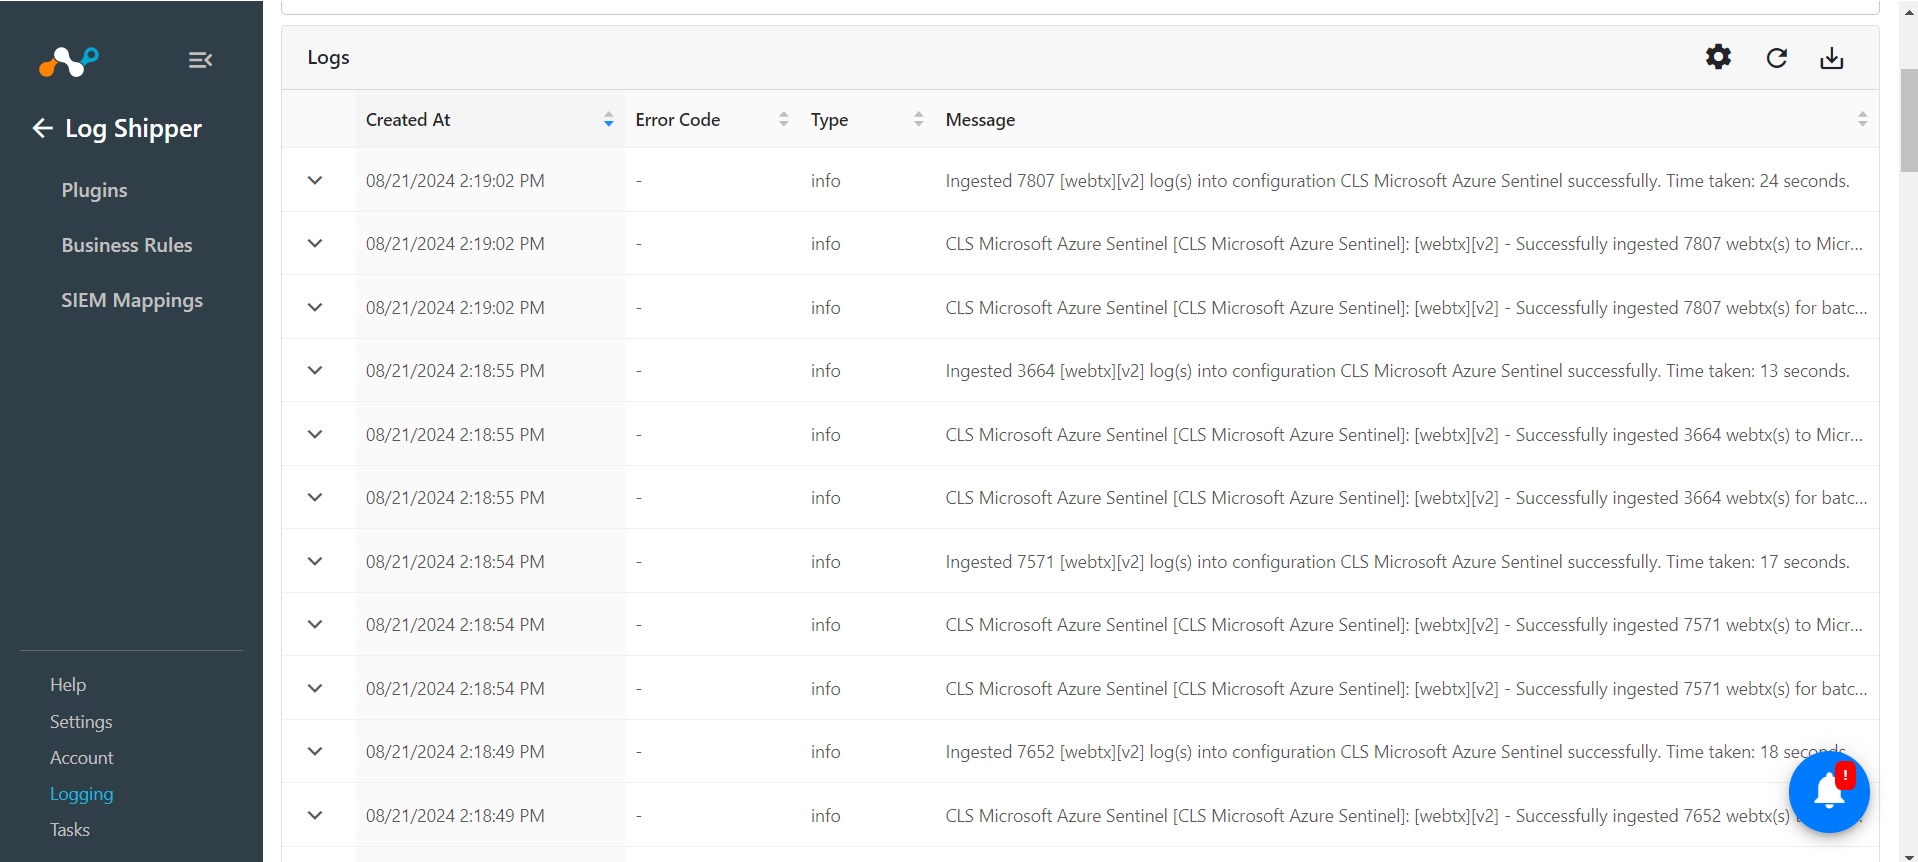Select Logging in the sidebar
The width and height of the screenshot is (1918, 862).
[x=82, y=794]
